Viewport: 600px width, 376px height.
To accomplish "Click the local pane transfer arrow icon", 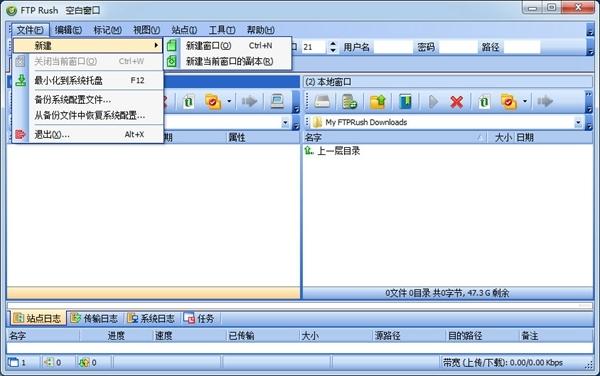I will point(545,101).
